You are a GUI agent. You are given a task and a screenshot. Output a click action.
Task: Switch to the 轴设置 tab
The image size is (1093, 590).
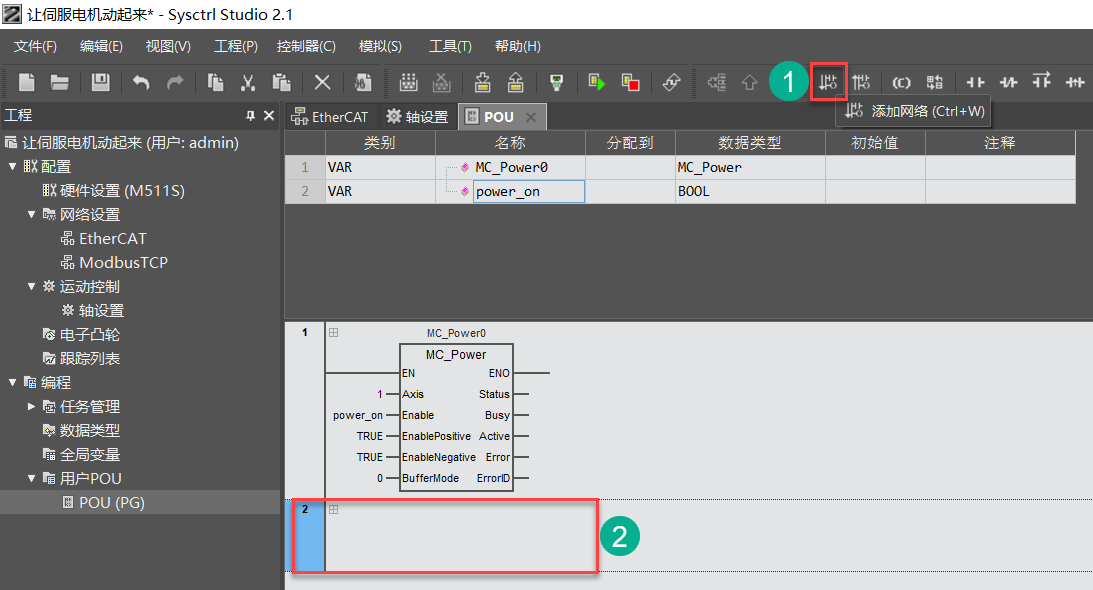[x=418, y=116]
